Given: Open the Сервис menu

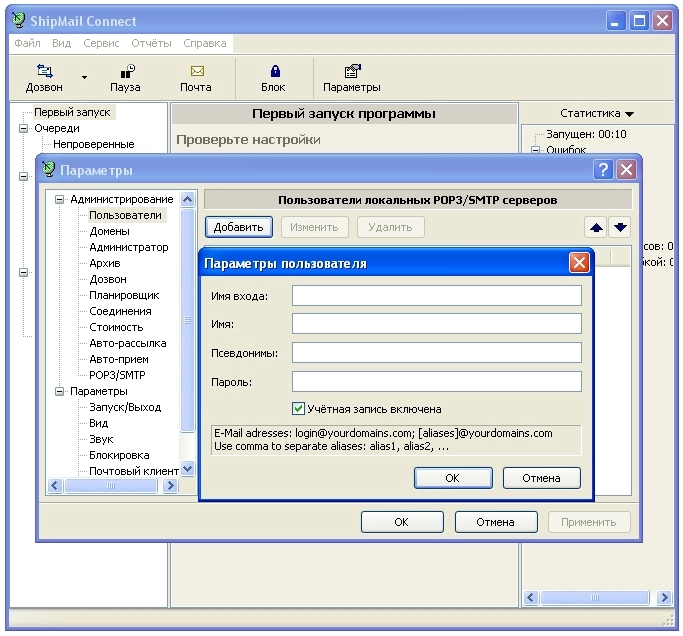Looking at the screenshot, I should tap(101, 43).
